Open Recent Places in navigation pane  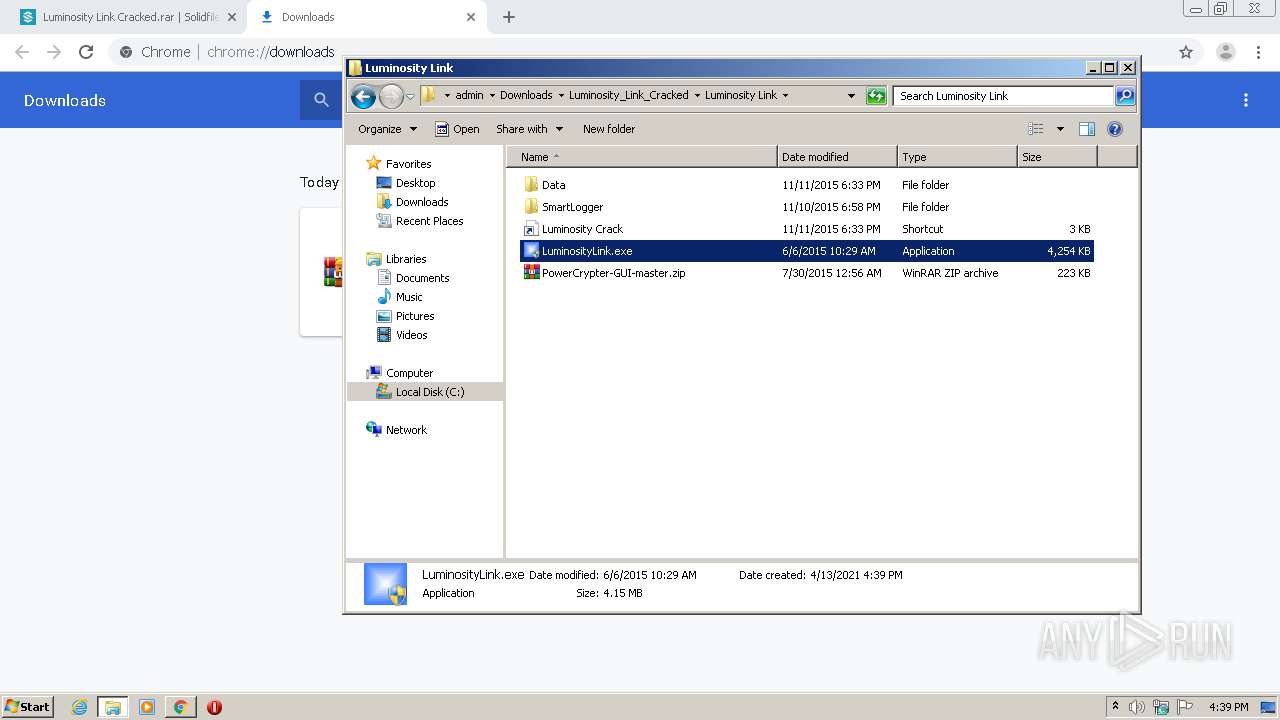420,221
